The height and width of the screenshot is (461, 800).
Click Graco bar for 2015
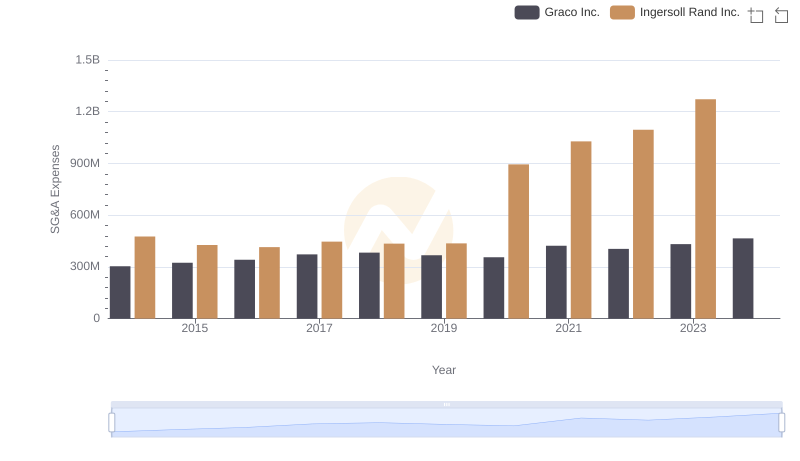pos(182,291)
